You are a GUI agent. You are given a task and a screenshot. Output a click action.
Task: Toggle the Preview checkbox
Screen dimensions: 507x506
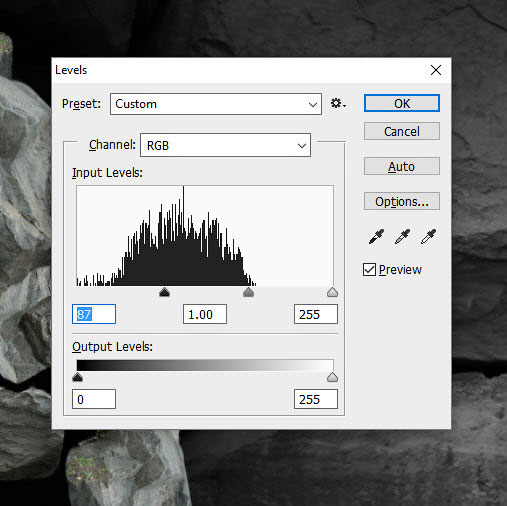[x=369, y=270]
